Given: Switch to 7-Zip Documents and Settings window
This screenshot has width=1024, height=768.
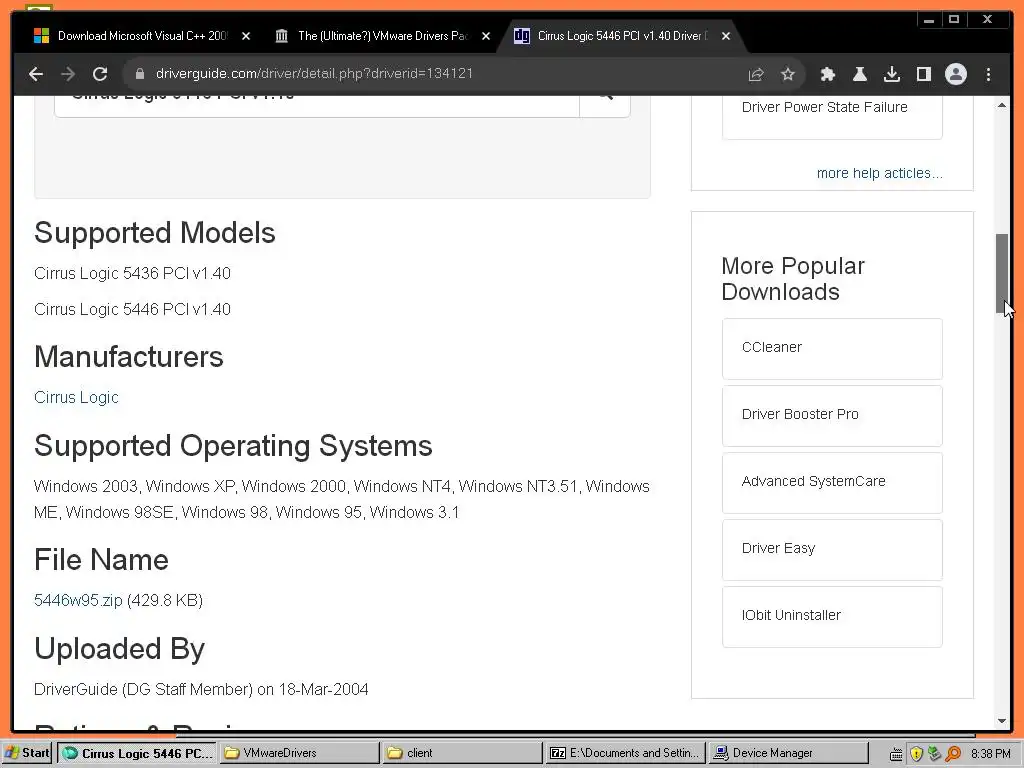Looking at the screenshot, I should 624,753.
